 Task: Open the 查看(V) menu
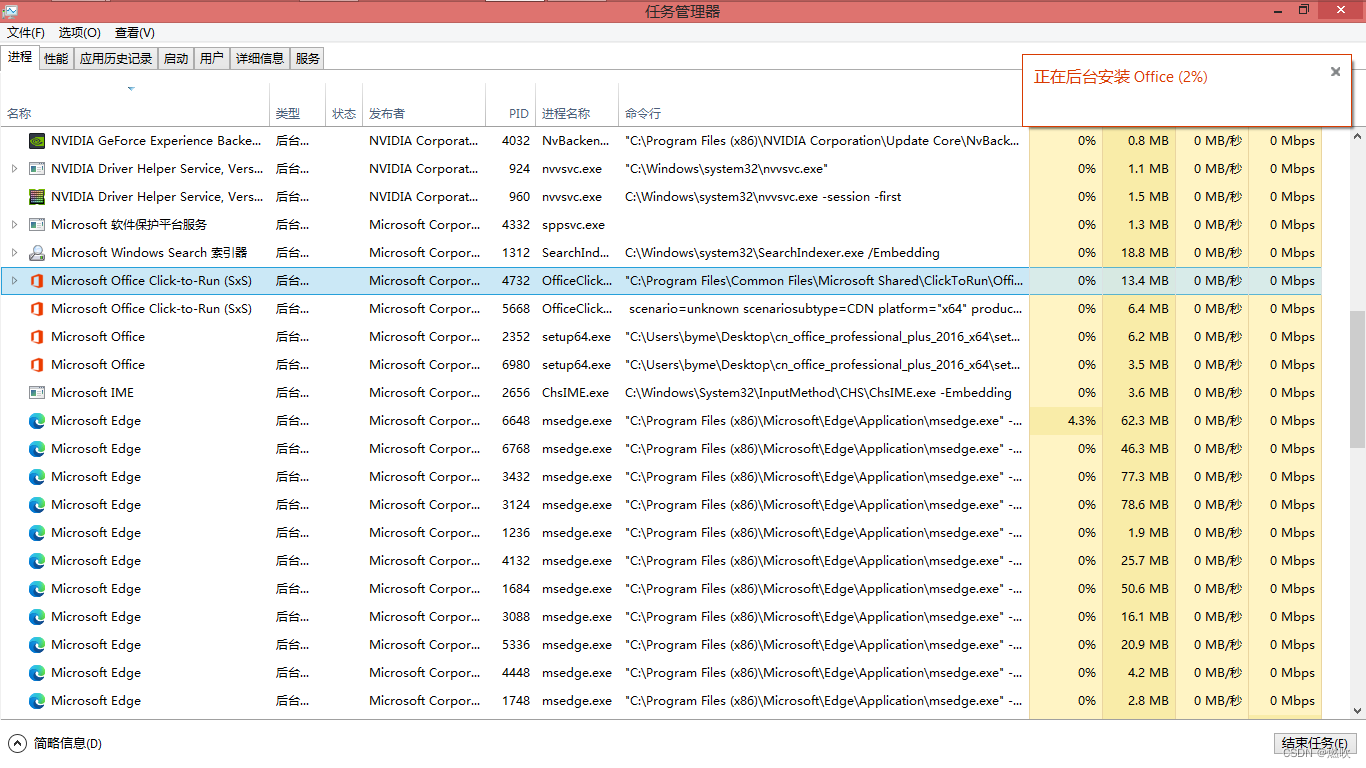point(135,33)
